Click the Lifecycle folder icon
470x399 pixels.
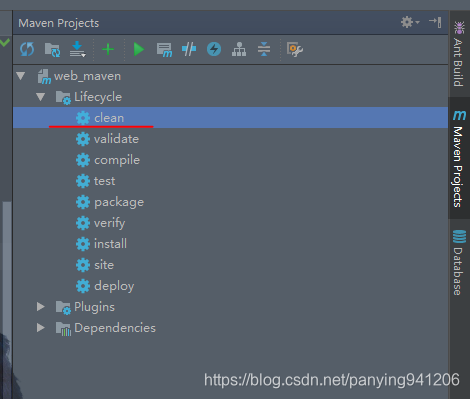click(63, 97)
